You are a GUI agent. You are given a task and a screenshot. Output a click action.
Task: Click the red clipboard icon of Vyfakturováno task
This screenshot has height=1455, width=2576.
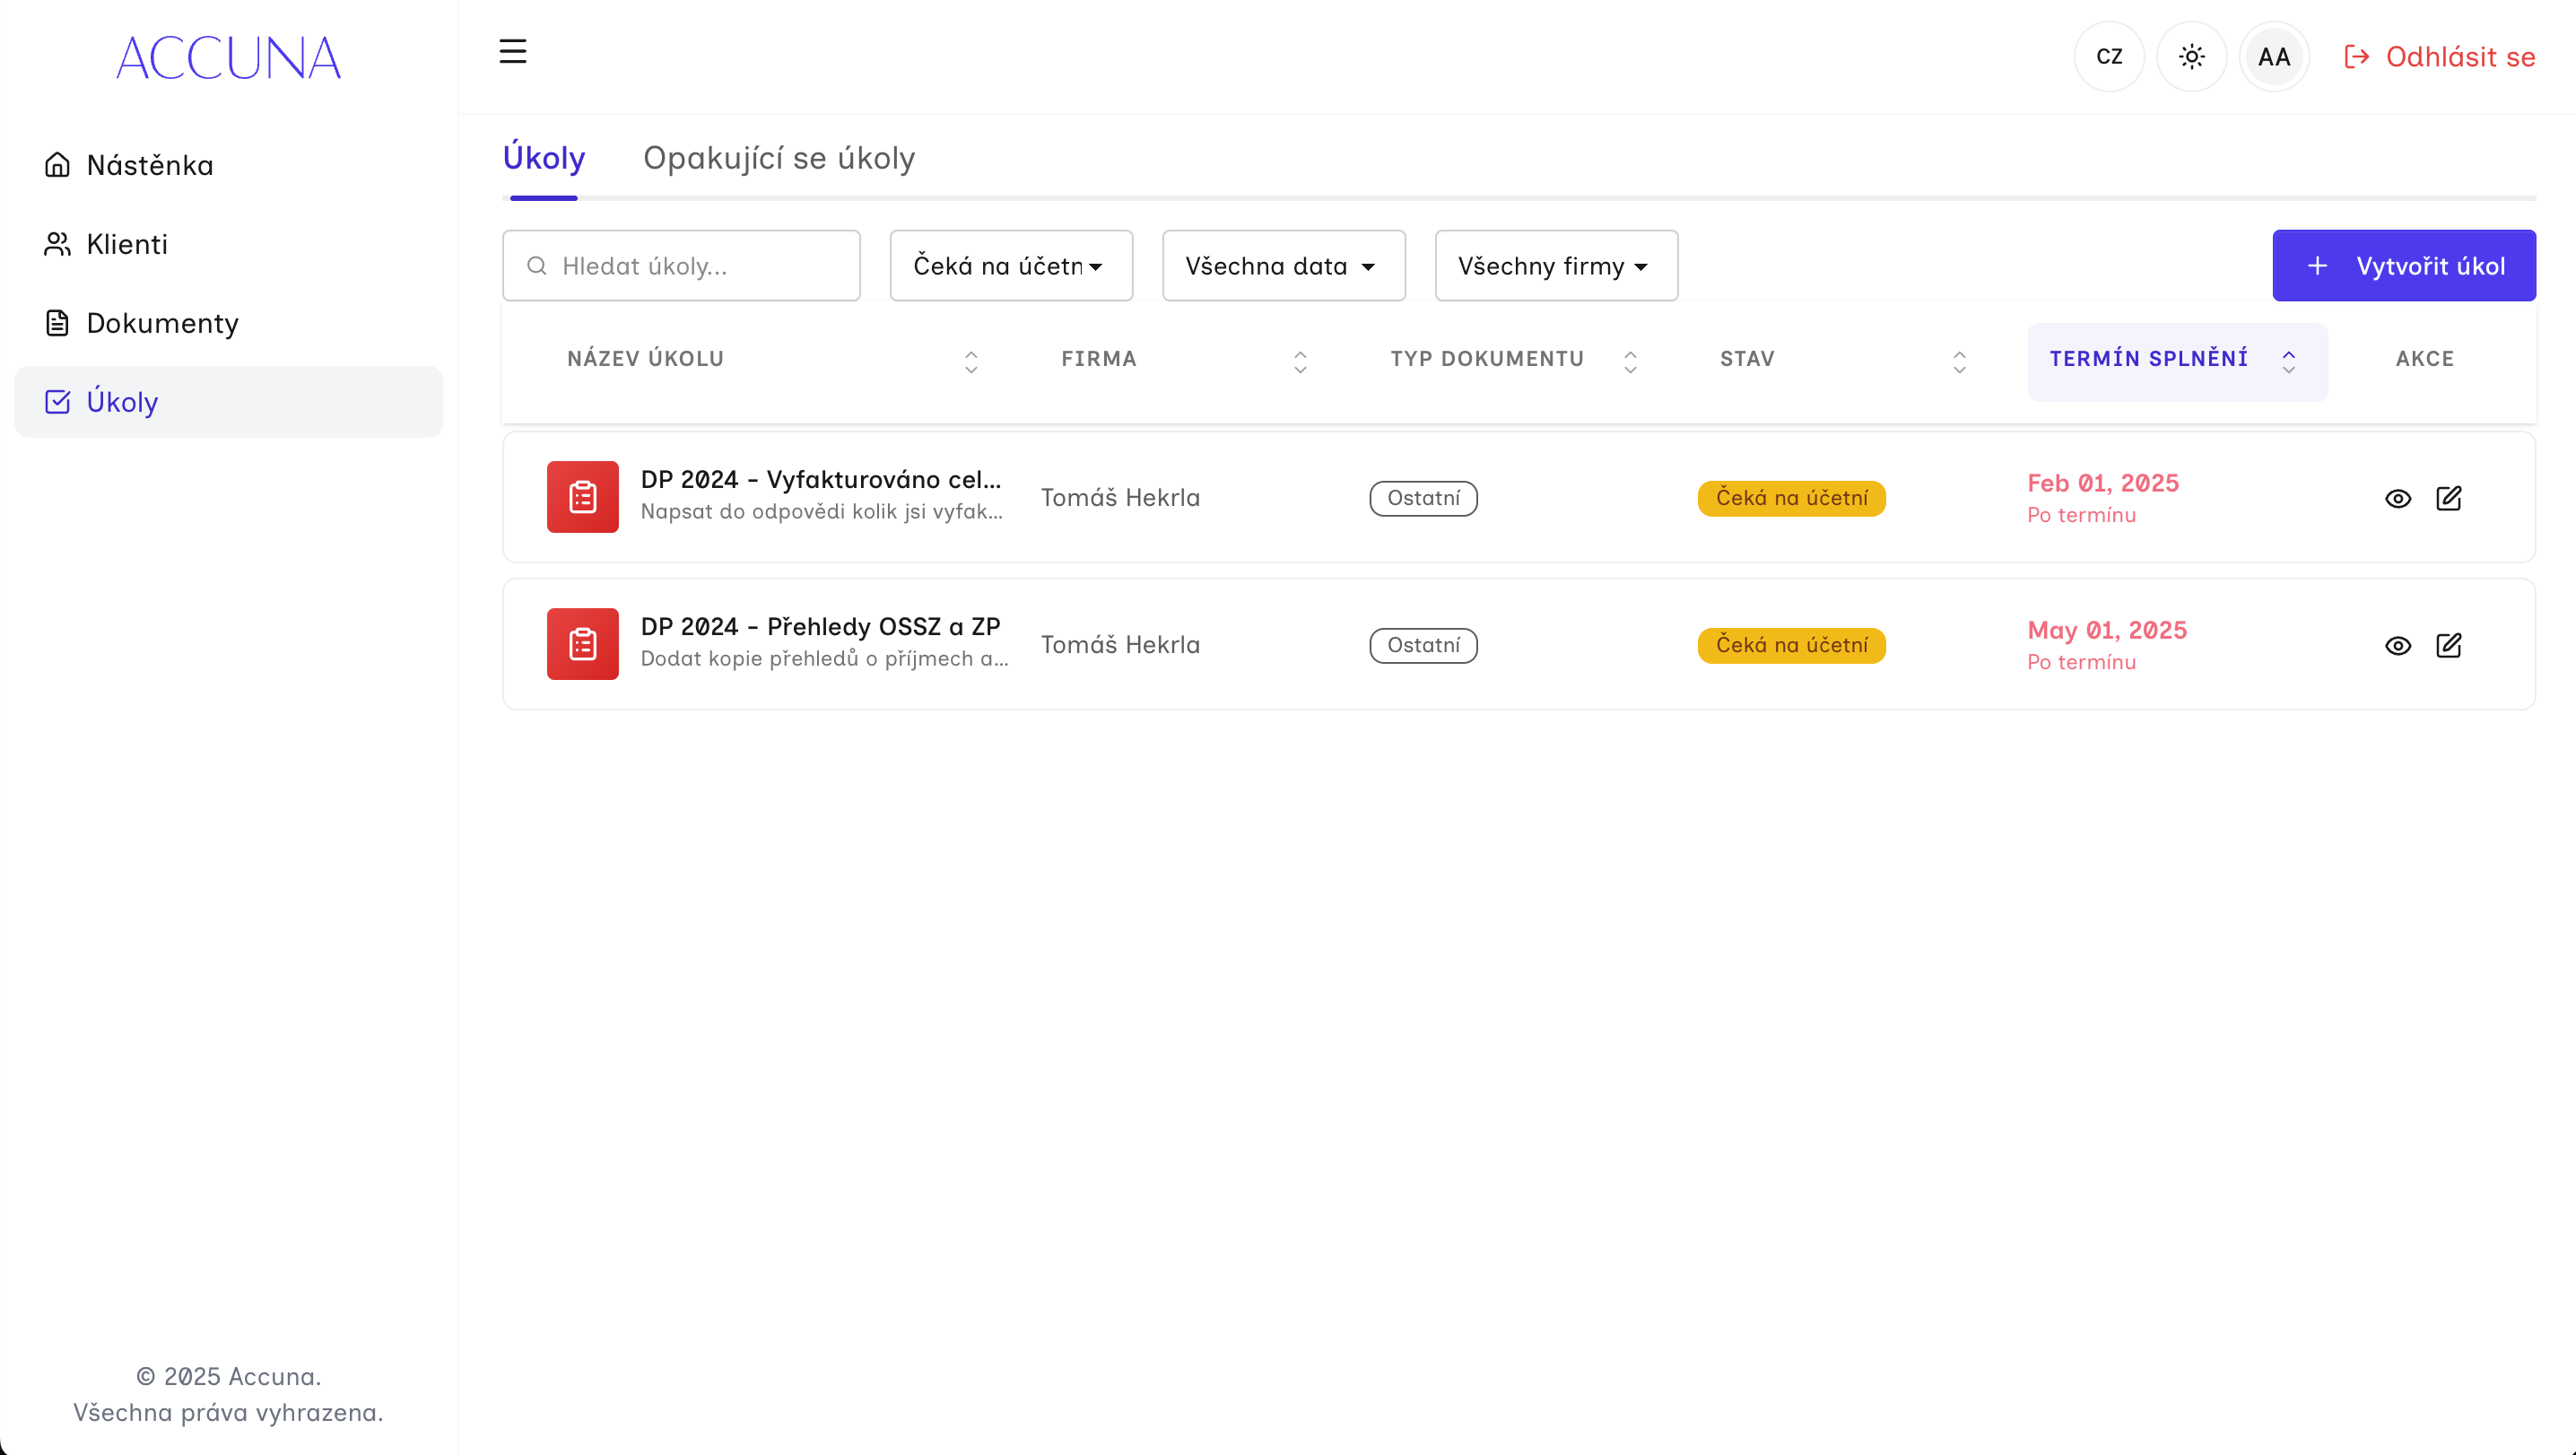coord(582,497)
